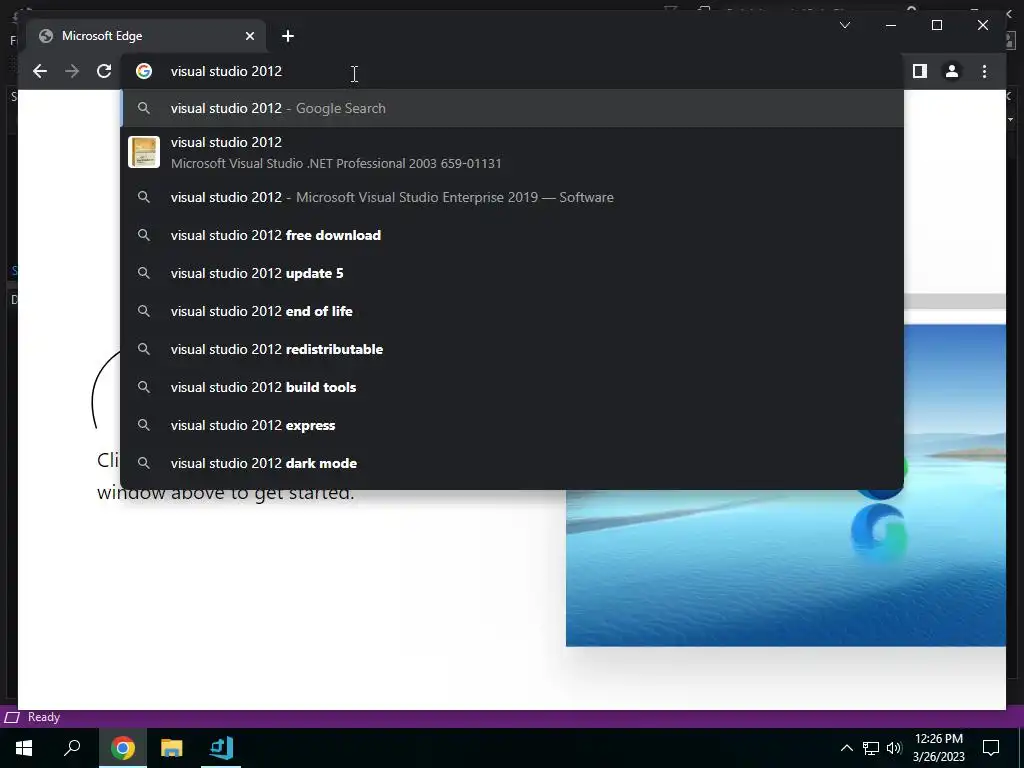Screen dimensions: 1024x768
Task: Select 'visual studio 2012 build tools' suggestion
Action: [513, 387]
